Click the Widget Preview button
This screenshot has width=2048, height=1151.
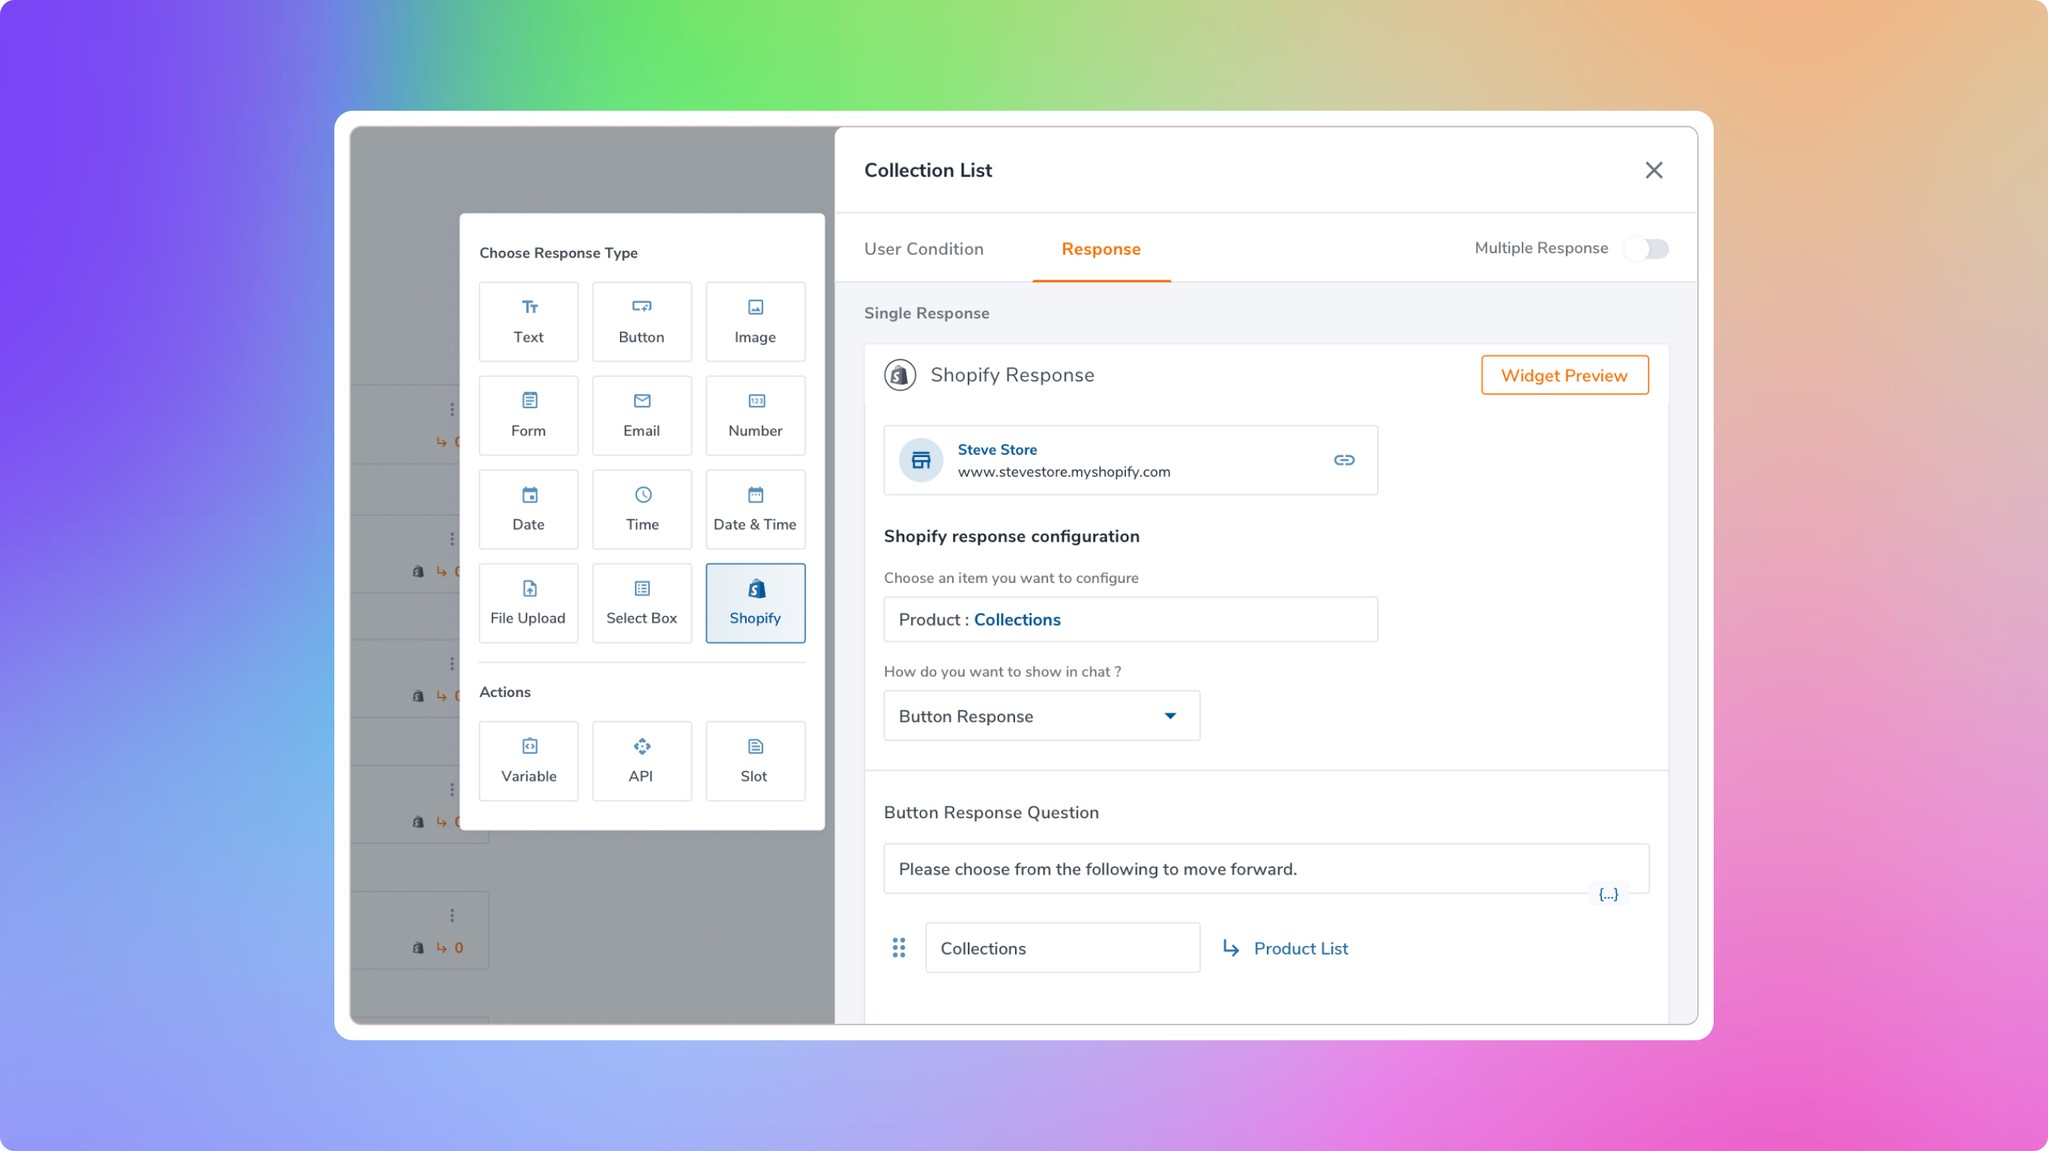(1564, 375)
